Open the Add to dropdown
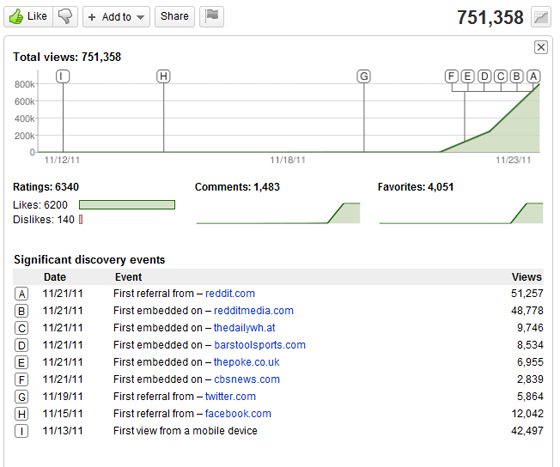Viewport: 560px width, 467px height. coord(116,16)
